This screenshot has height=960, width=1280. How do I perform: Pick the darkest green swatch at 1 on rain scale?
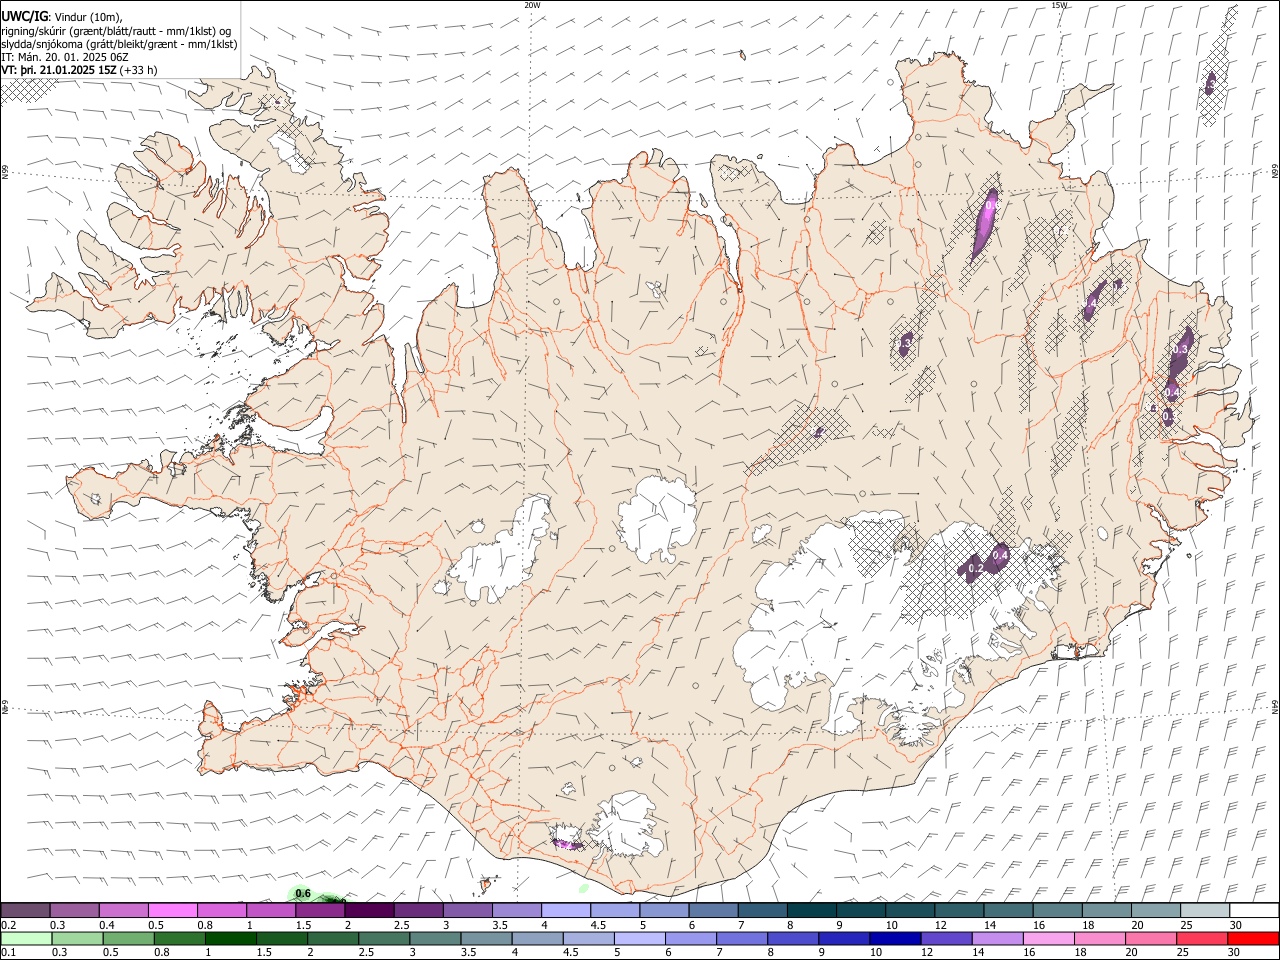(x=230, y=938)
